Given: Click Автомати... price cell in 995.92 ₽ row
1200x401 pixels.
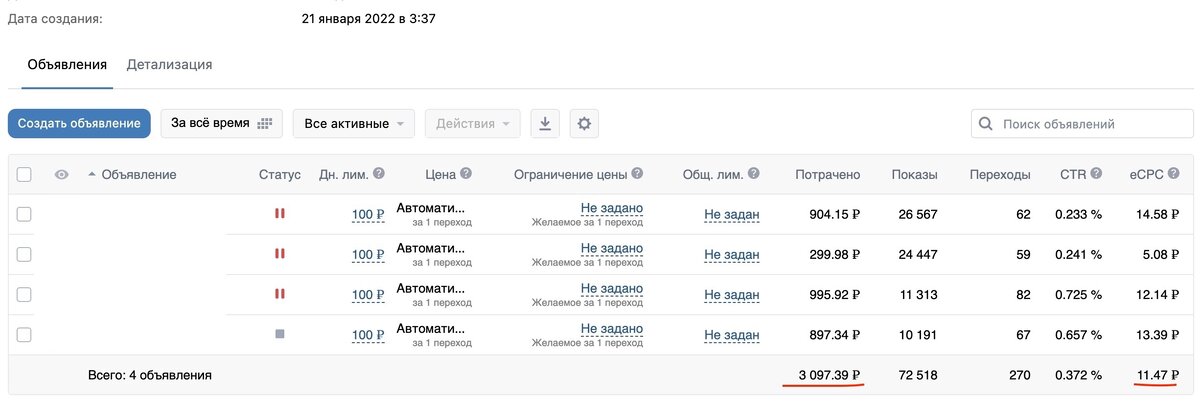Looking at the screenshot, I should pos(431,288).
